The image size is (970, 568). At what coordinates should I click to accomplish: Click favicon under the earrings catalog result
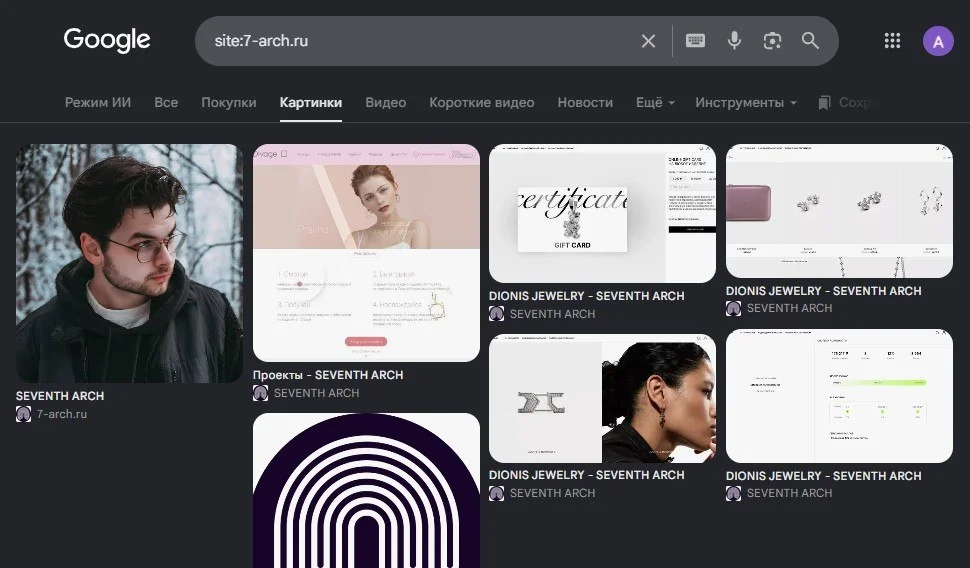[x=734, y=308]
